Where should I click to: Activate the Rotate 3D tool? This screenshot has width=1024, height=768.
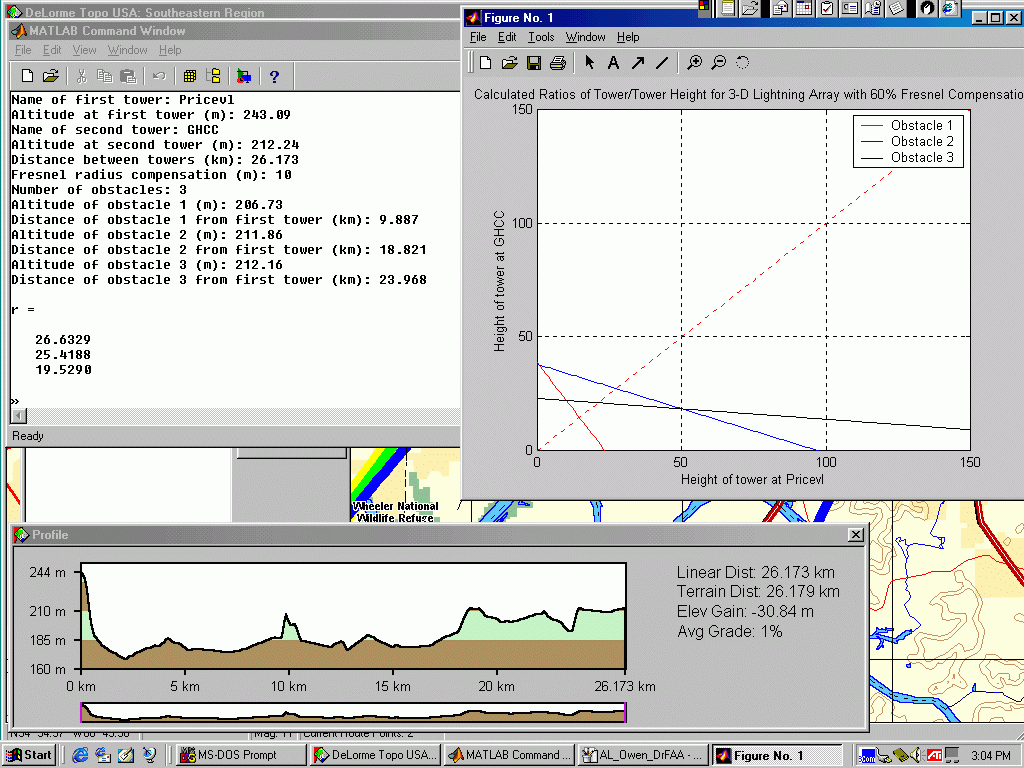click(743, 63)
